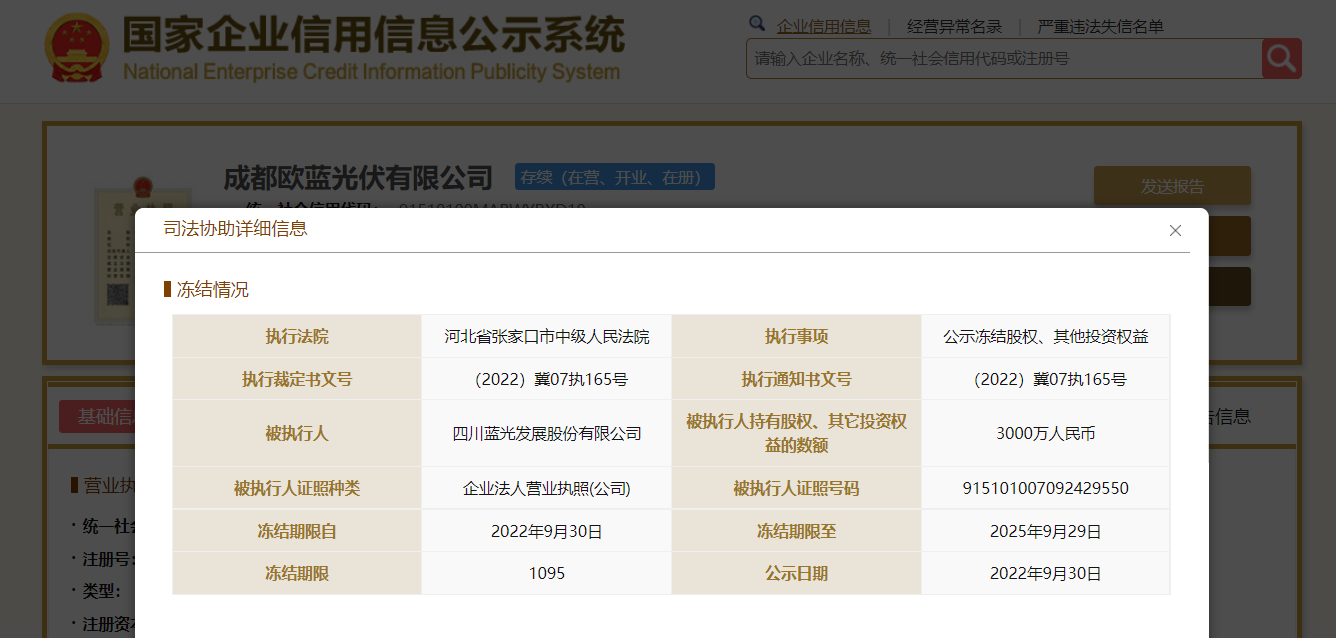
Task: Focus the enterprise name search input
Action: 1004,58
